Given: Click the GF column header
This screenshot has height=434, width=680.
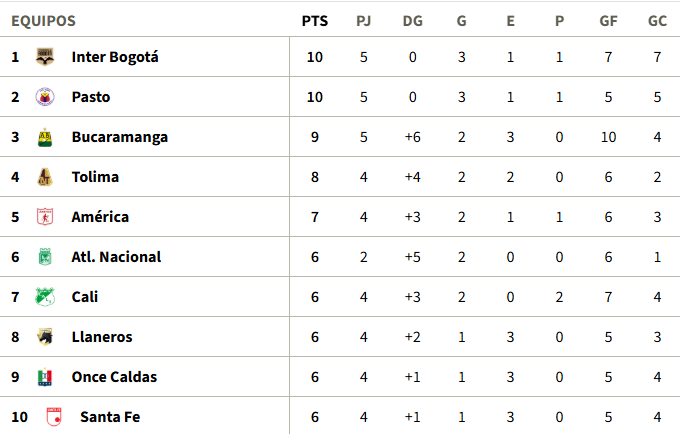Looking at the screenshot, I should click(608, 20).
